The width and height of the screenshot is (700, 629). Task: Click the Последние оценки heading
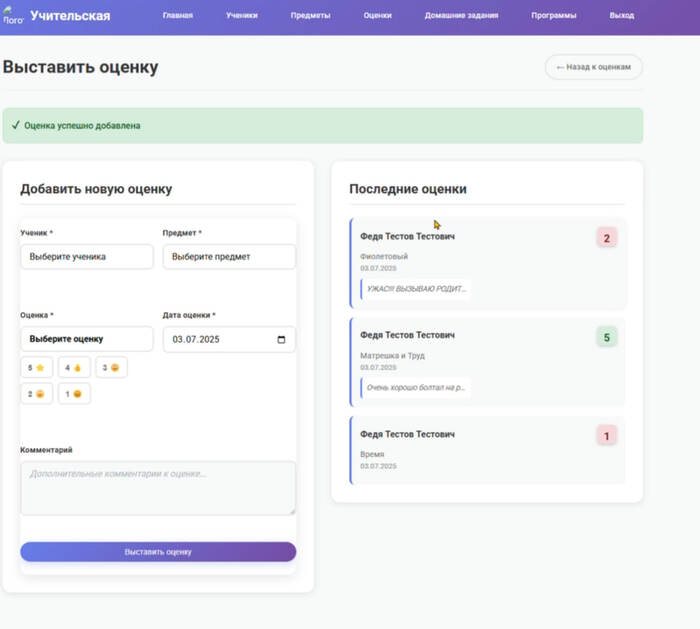(408, 189)
